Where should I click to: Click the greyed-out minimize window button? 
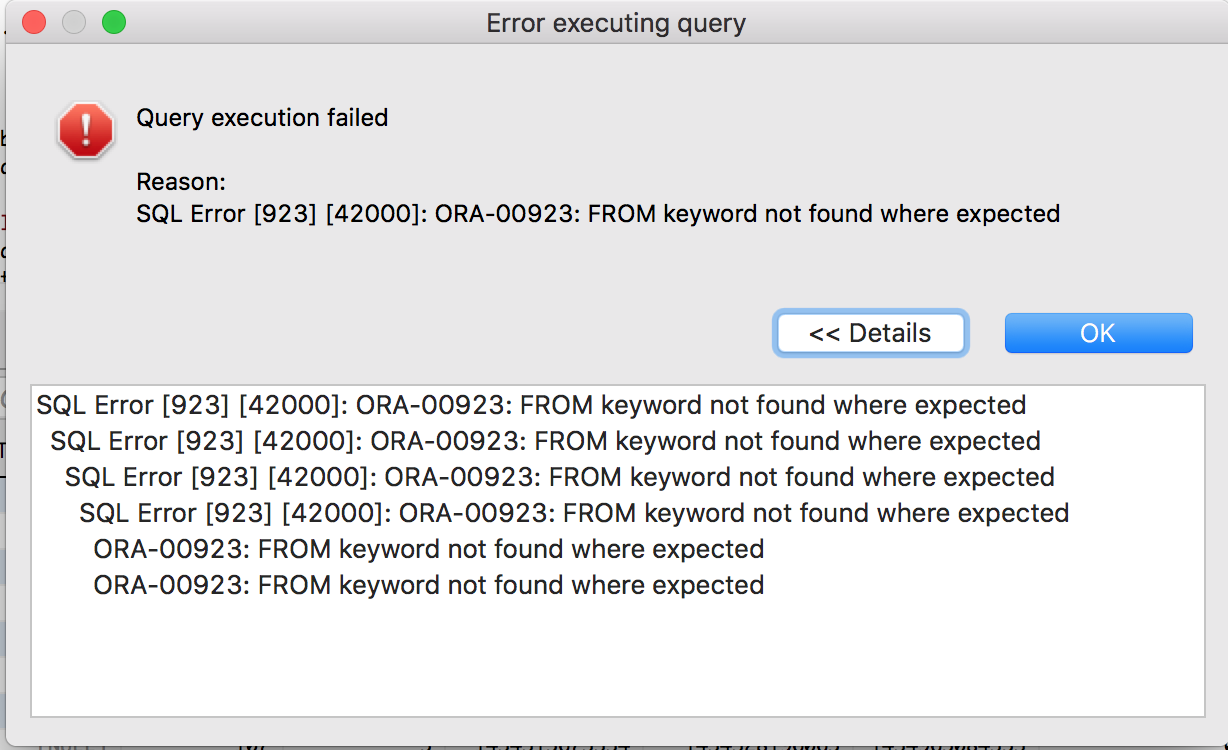click(x=74, y=22)
